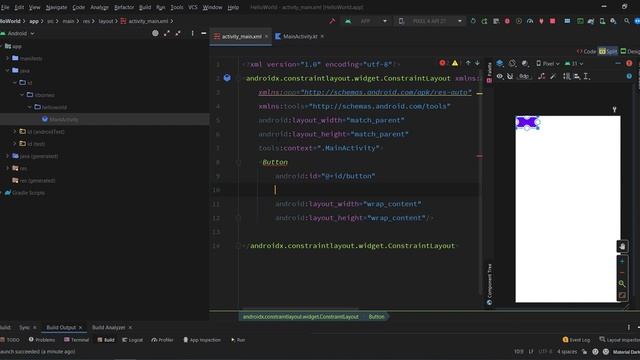Click the Guidelines icon in the design toolbar
The image size is (640, 360).
pos(587,76)
